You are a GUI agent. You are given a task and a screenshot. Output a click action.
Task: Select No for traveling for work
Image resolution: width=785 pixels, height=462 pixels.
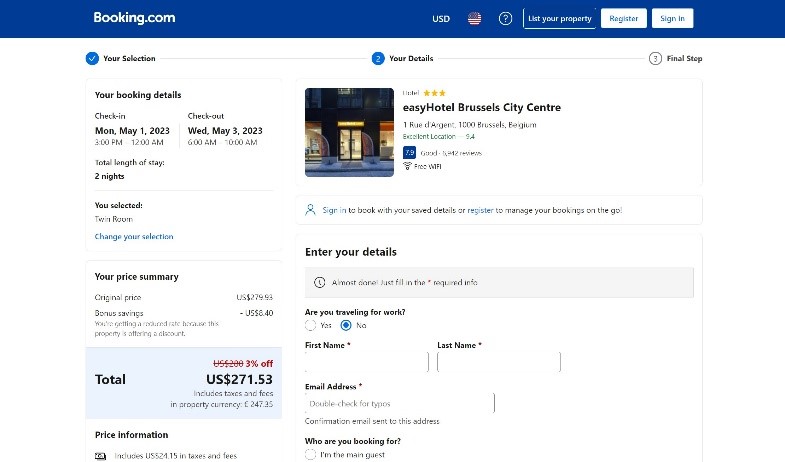(346, 325)
